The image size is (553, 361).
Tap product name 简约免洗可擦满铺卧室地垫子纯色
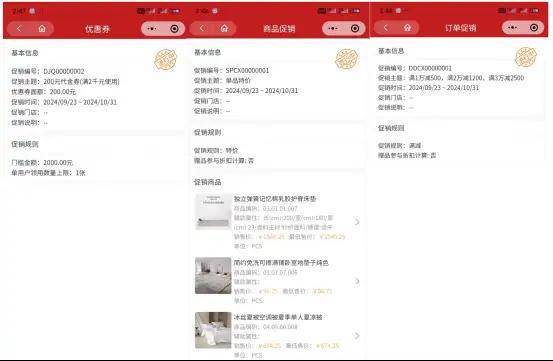point(281,263)
